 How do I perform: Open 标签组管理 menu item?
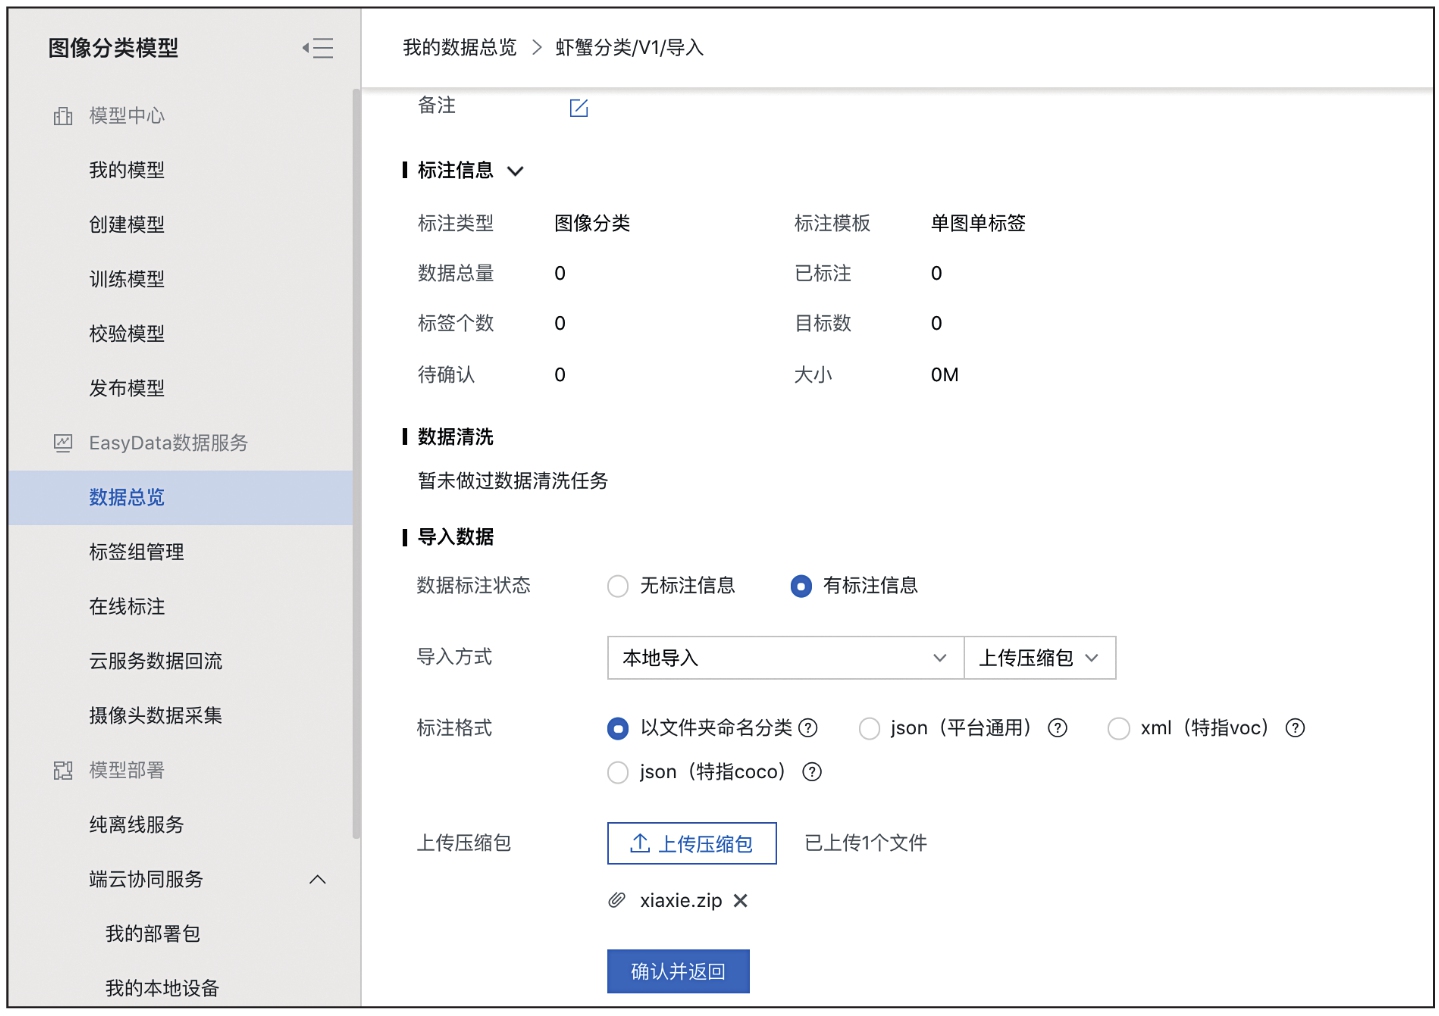tap(136, 552)
